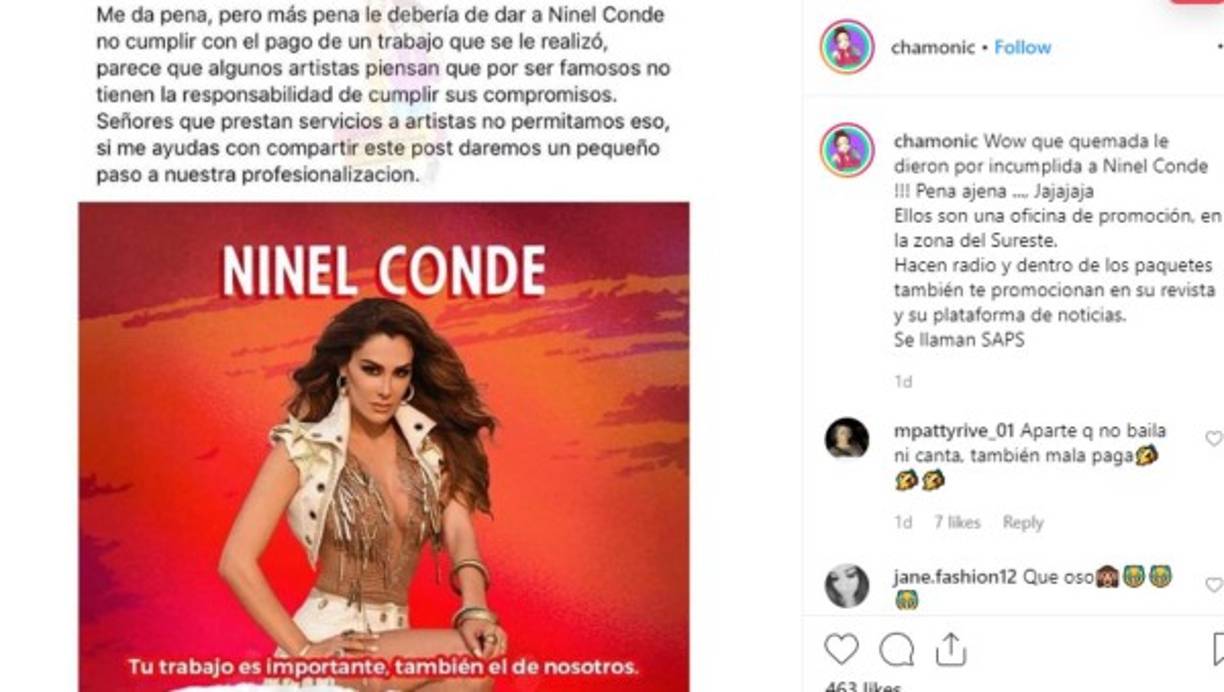The width and height of the screenshot is (1224, 692).
Task: View 7 likes on mpattyrive_01's comment
Action: [957, 522]
